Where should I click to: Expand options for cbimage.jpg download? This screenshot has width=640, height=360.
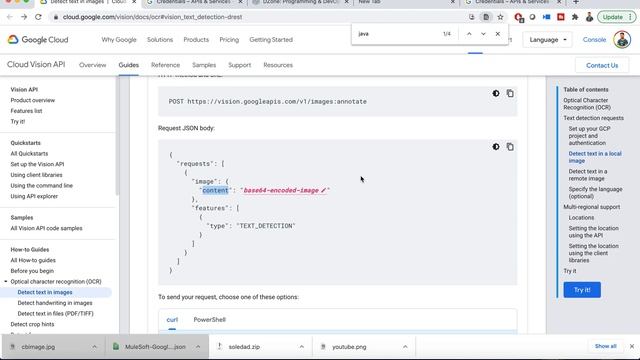[95, 347]
